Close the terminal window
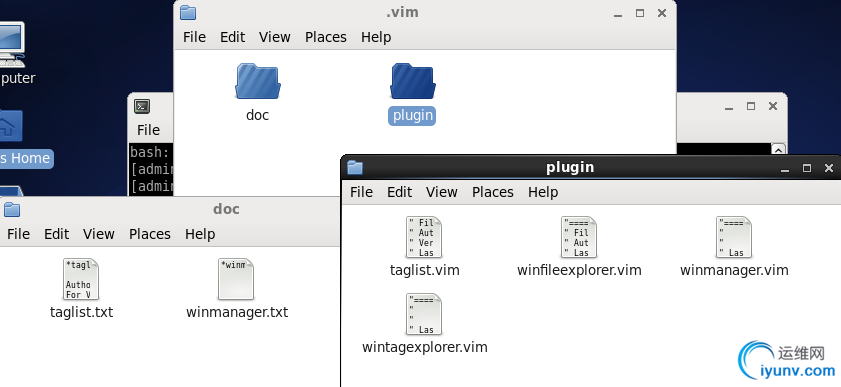Viewport: 841px width, 387px height. coord(773,106)
